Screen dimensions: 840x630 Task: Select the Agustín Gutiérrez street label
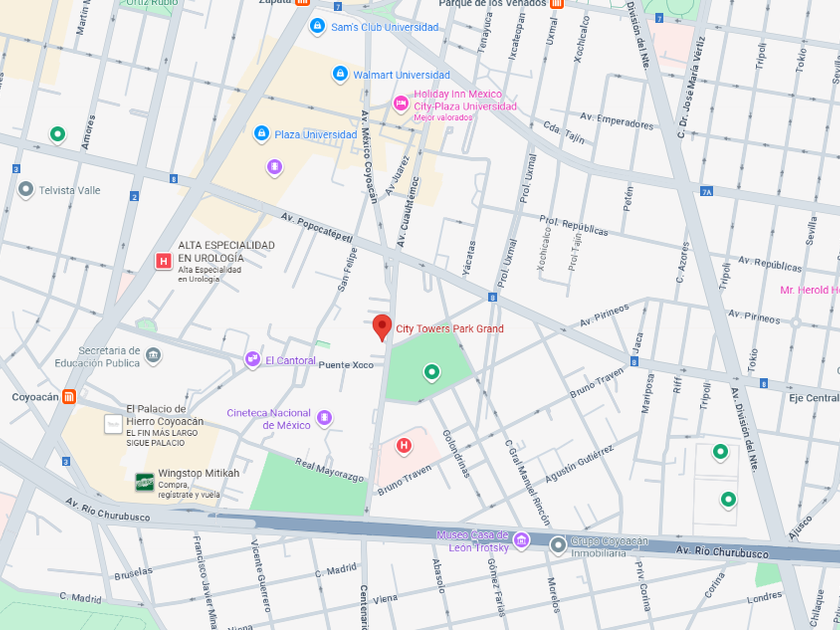click(579, 464)
